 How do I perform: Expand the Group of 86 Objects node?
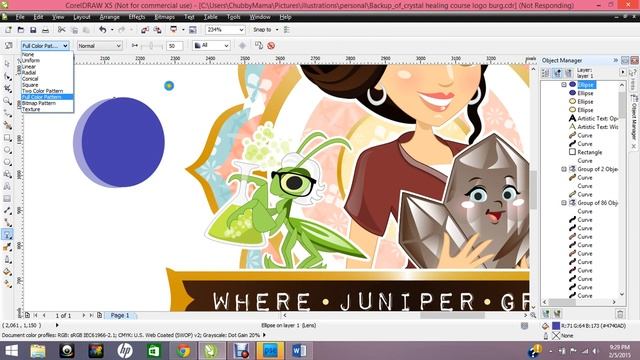point(564,203)
